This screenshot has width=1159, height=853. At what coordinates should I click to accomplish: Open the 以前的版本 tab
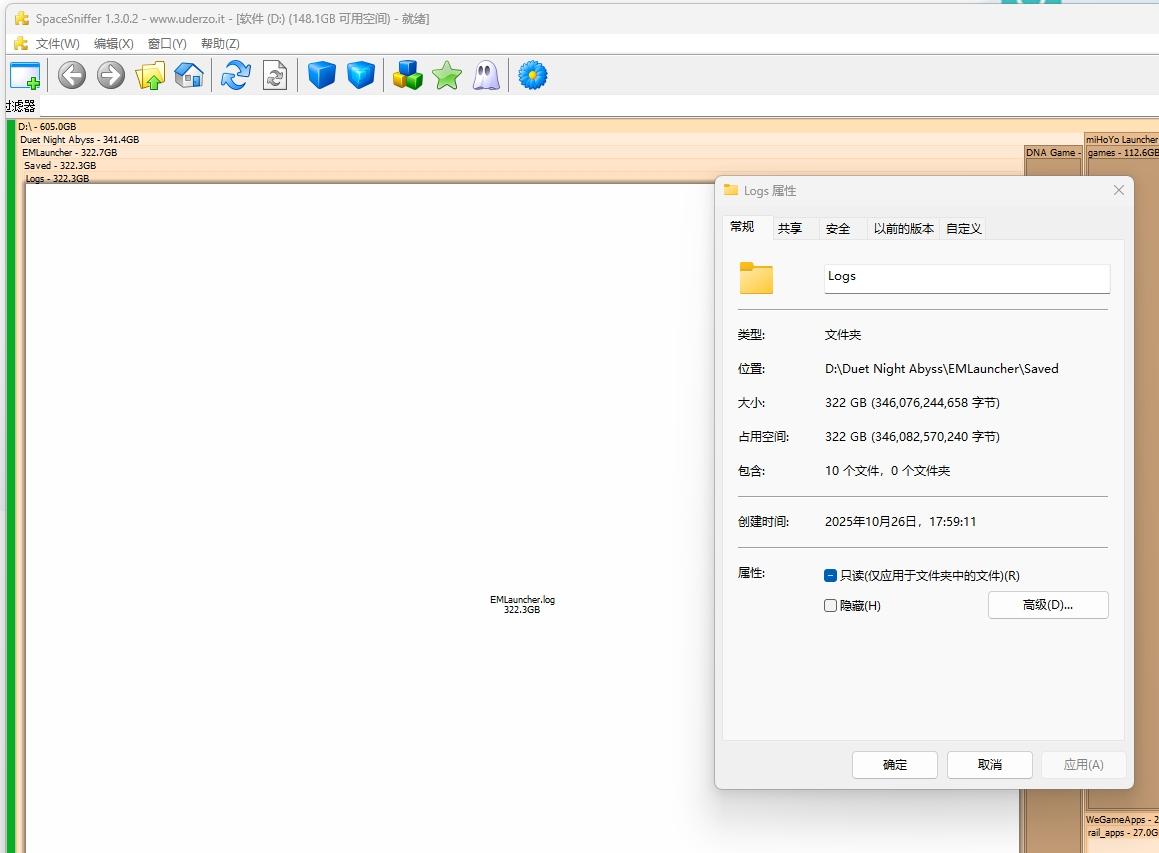coord(903,229)
